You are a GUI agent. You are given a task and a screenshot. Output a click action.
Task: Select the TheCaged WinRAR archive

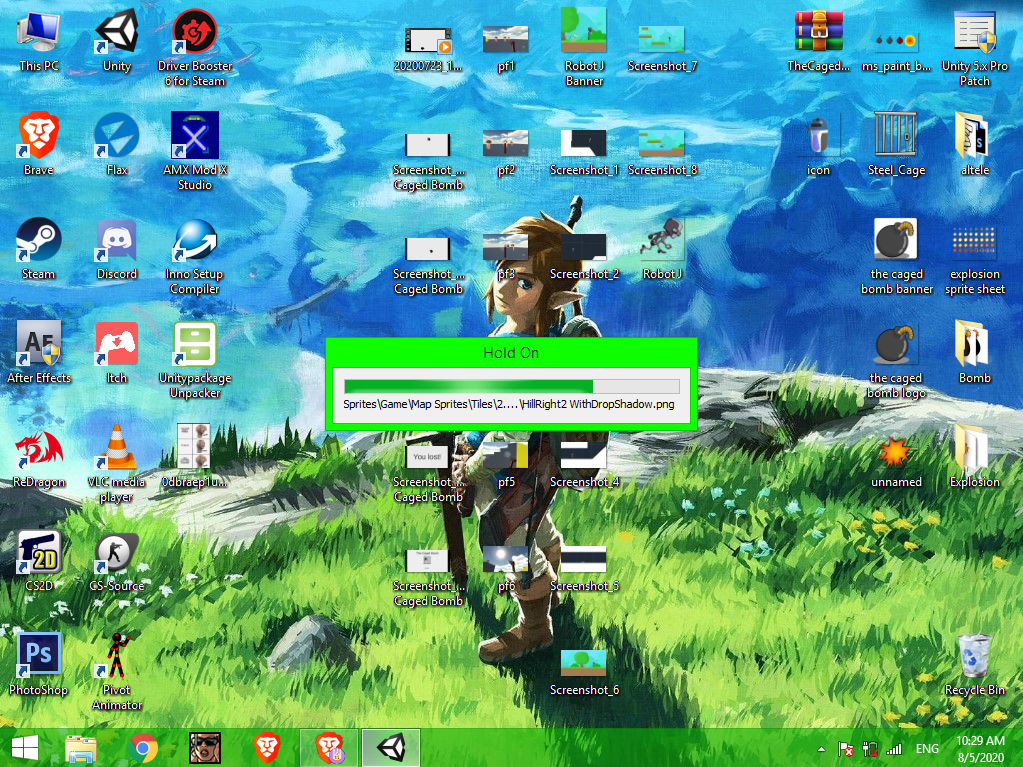click(x=818, y=40)
